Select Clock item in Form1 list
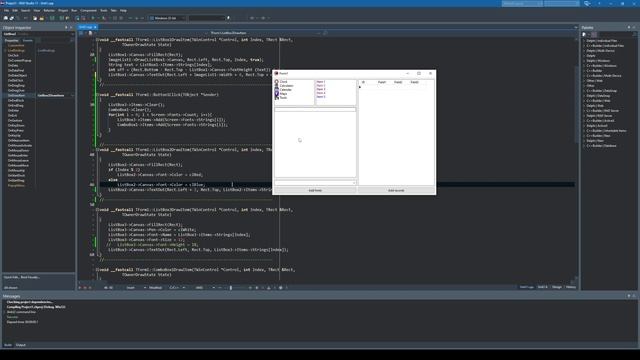 [x=284, y=82]
